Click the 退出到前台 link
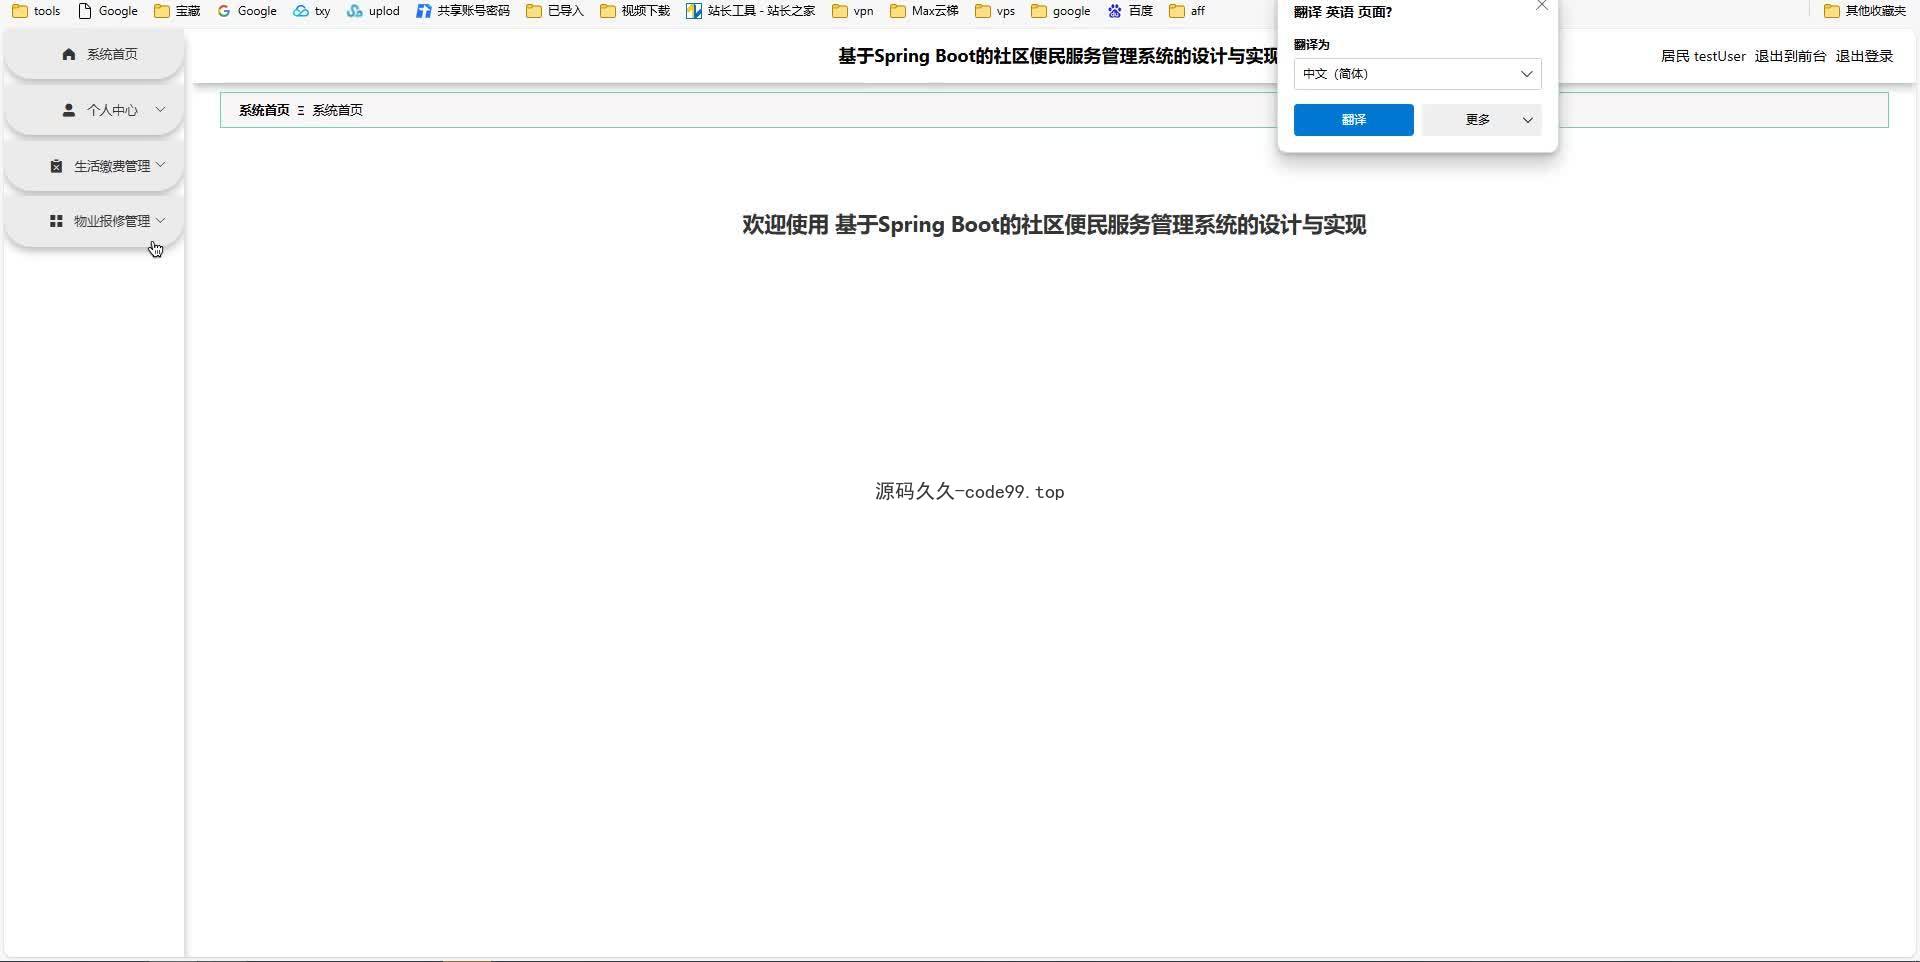This screenshot has height=962, width=1920. tap(1790, 56)
